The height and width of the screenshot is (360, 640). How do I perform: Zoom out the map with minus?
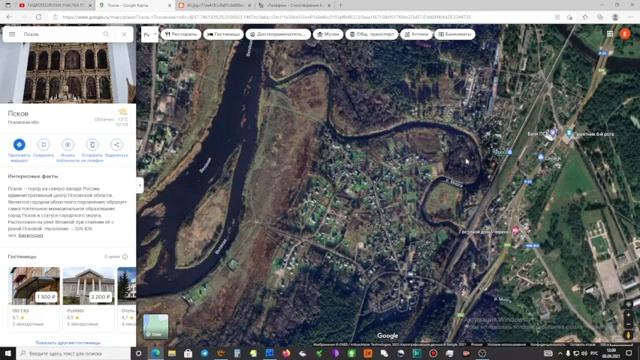(x=629, y=325)
